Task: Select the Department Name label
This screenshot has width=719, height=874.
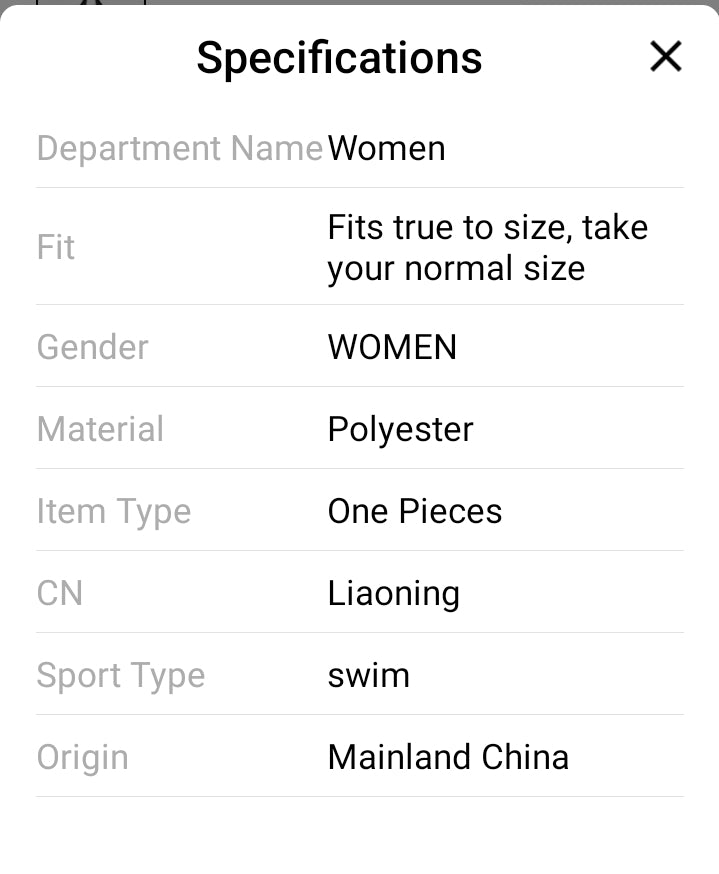Action: click(180, 148)
